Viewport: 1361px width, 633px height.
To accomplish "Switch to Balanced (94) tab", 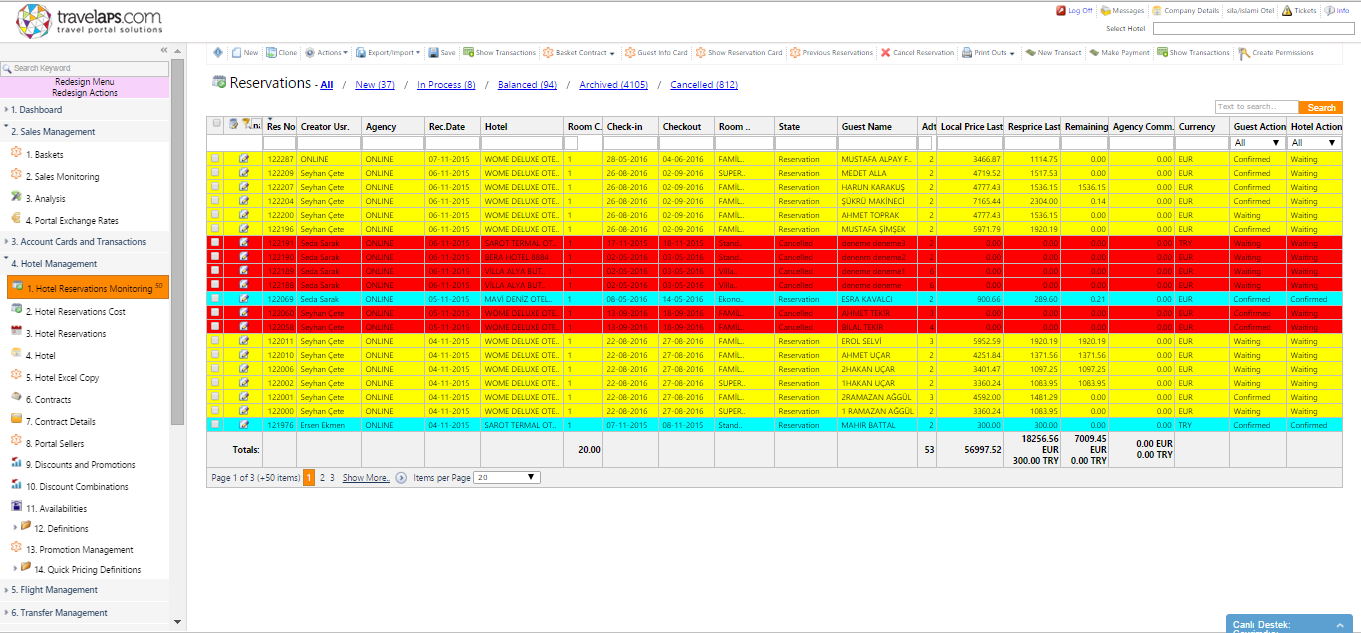I will [x=527, y=85].
